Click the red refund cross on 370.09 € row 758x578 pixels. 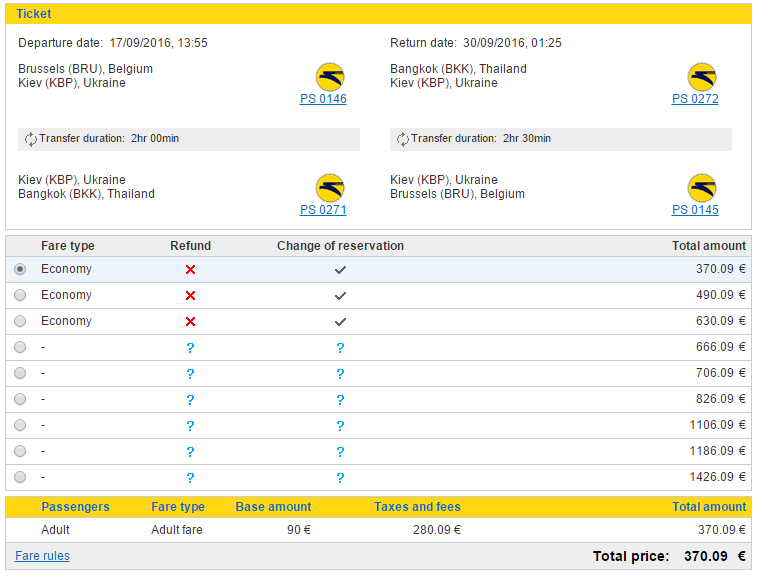pyautogui.click(x=190, y=270)
